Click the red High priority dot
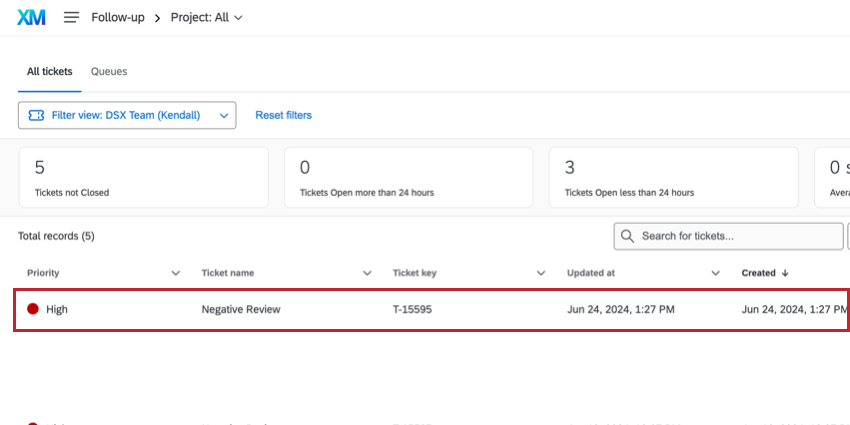 click(33, 309)
